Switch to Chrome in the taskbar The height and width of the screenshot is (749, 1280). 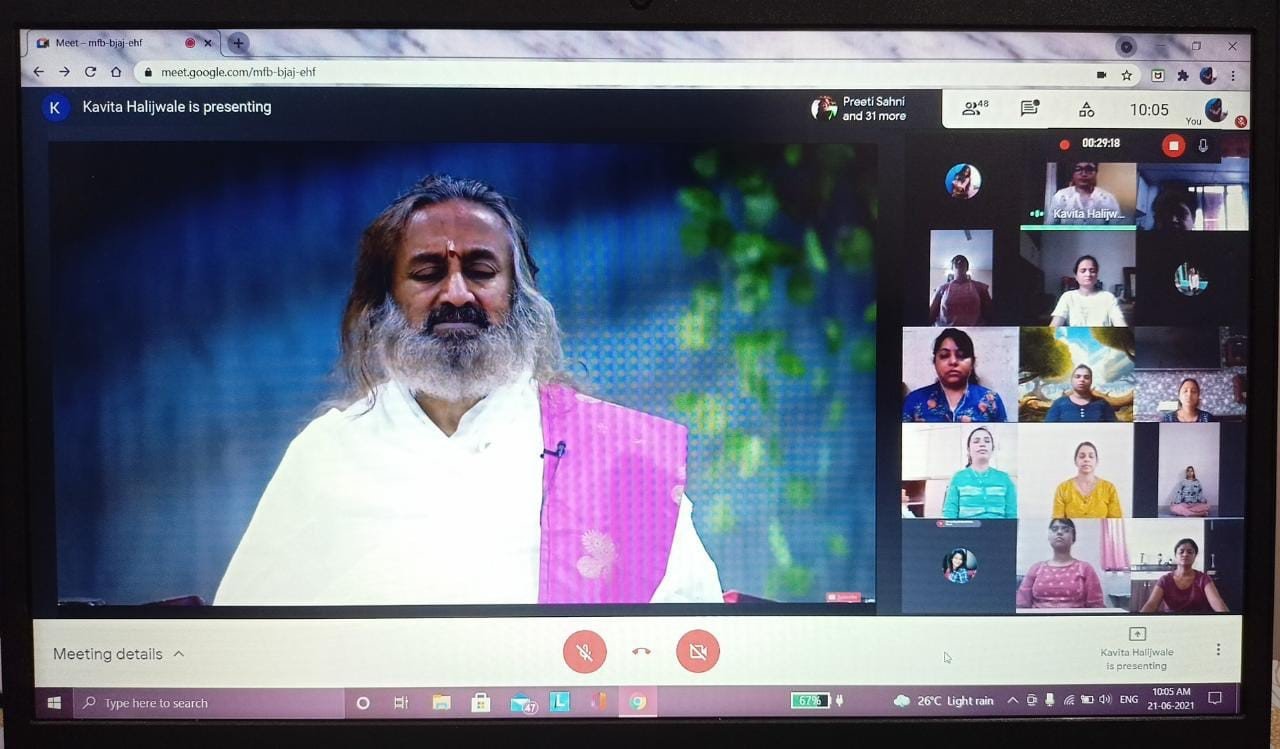[x=637, y=702]
